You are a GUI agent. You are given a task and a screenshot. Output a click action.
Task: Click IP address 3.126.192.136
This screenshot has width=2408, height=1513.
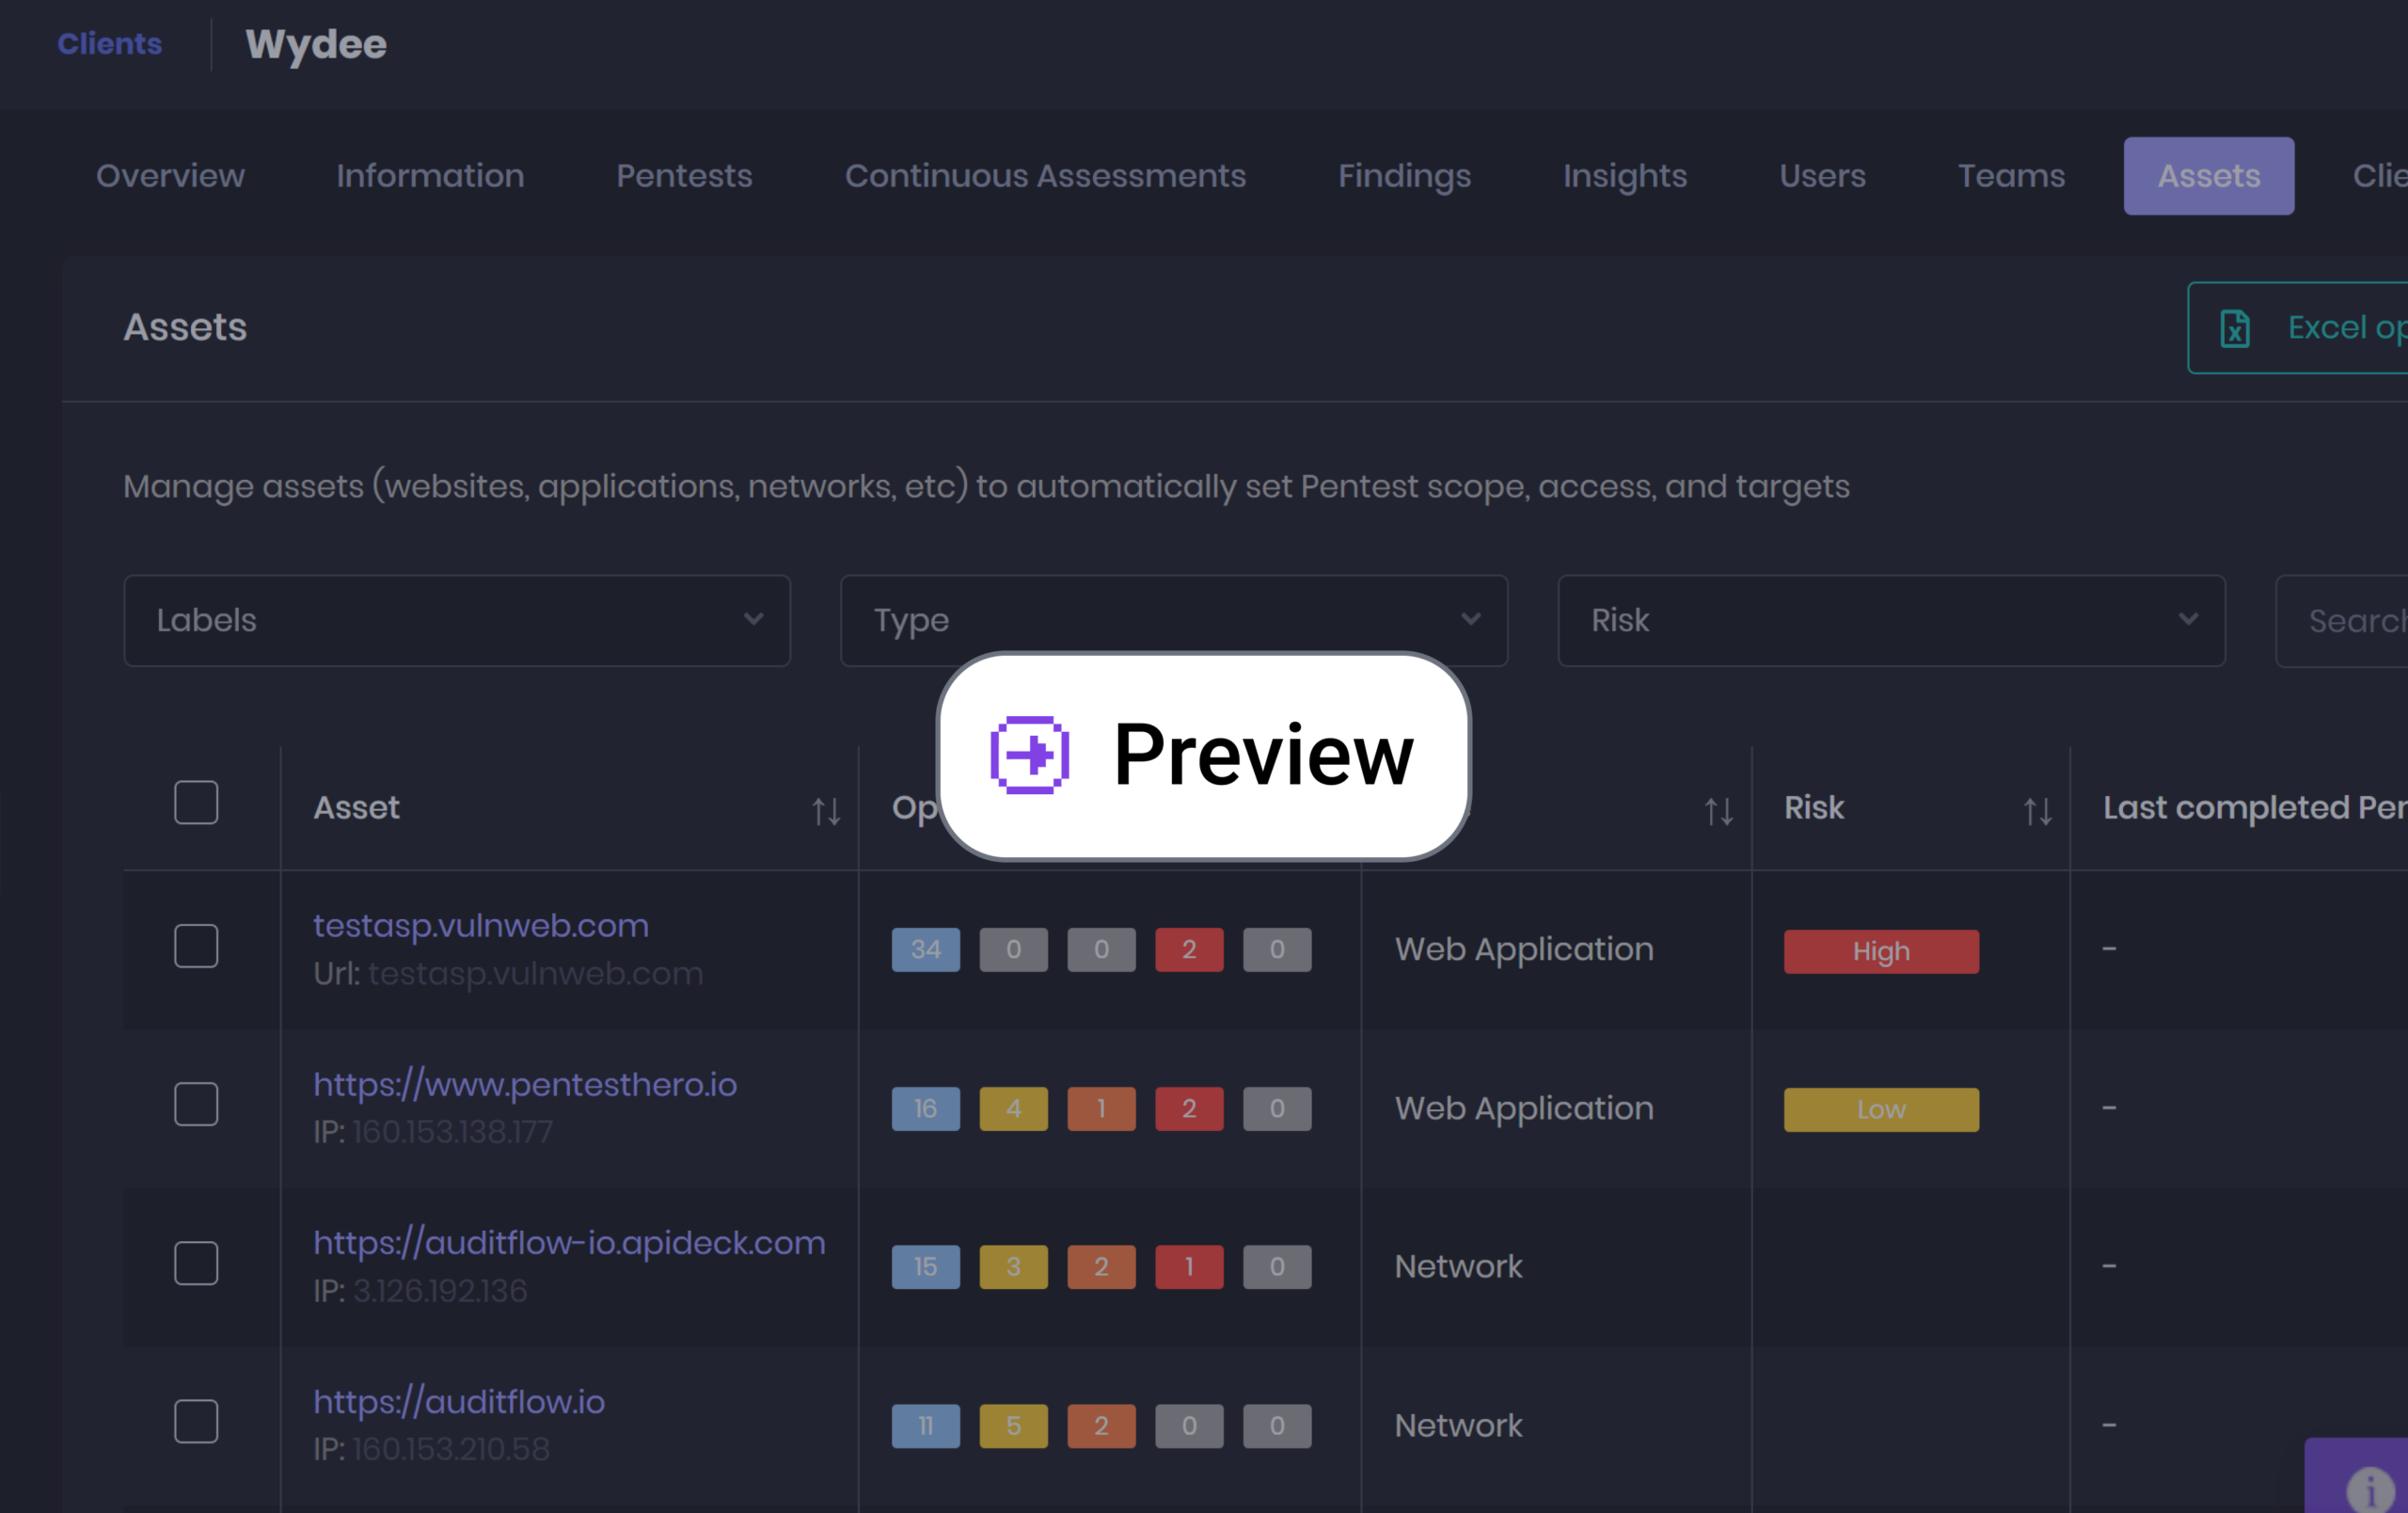point(440,1291)
